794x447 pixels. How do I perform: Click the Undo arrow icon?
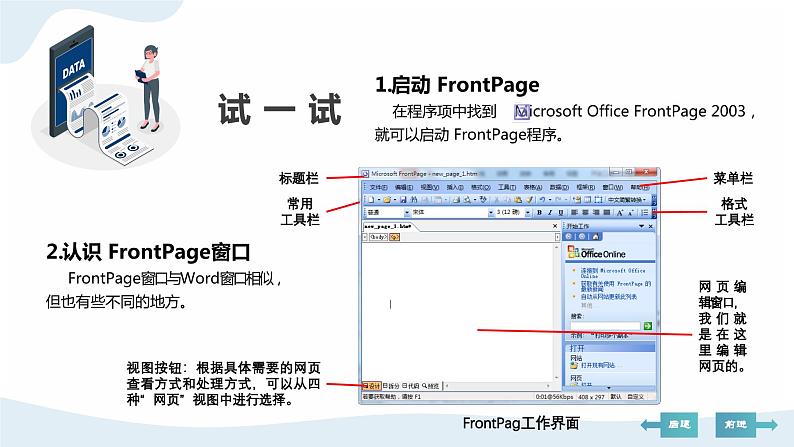pos(544,200)
